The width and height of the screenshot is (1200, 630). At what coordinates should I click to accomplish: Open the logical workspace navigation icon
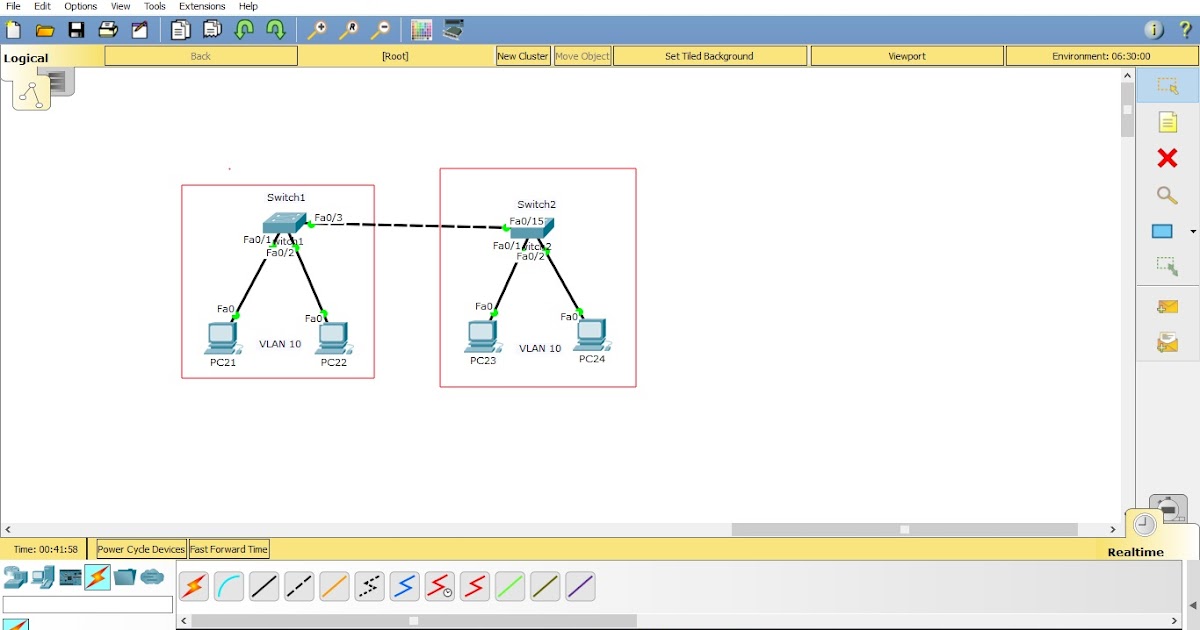(32, 94)
